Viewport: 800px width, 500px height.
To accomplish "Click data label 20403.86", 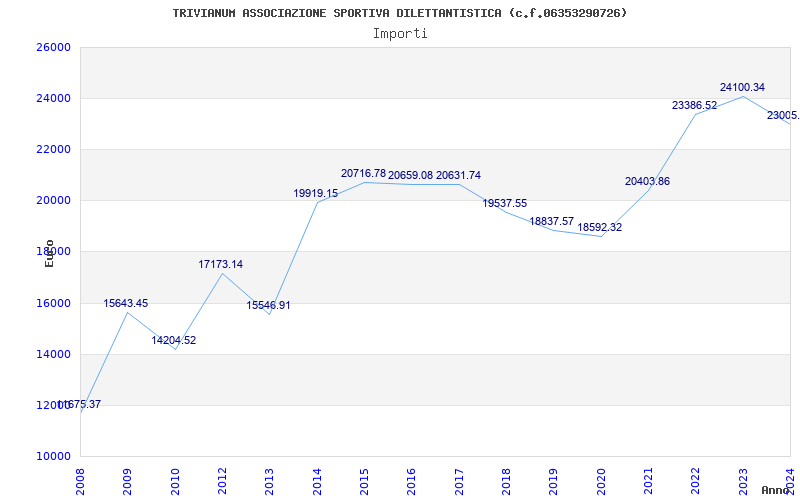I will pos(647,182).
